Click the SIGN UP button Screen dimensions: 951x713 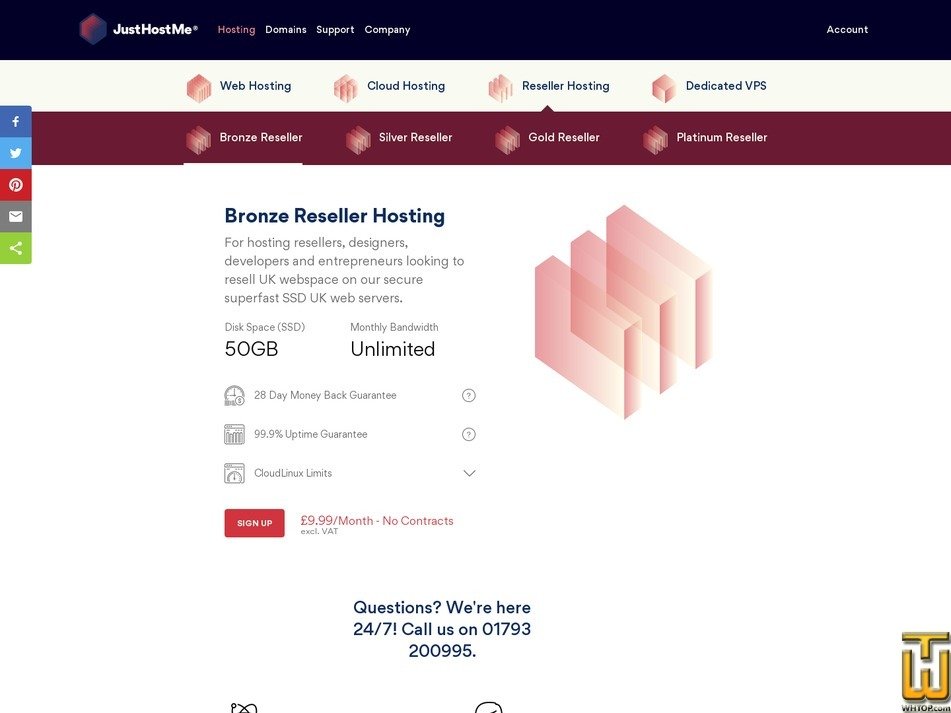pos(255,522)
